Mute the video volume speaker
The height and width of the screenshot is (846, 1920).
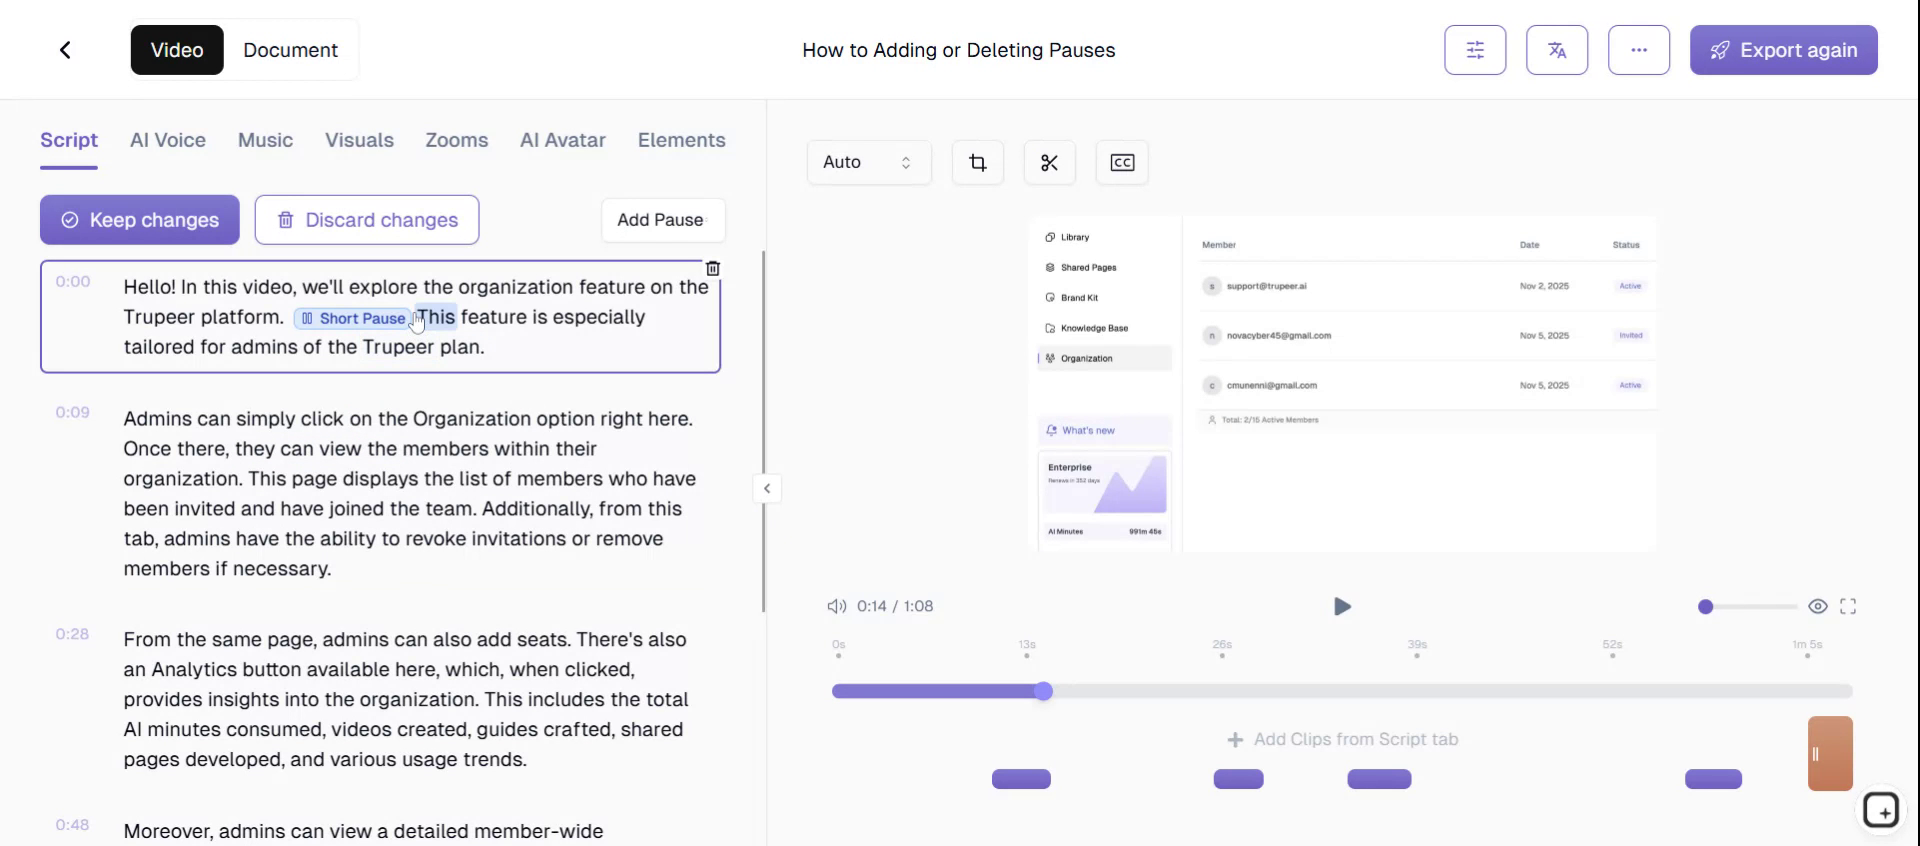pyautogui.click(x=836, y=606)
